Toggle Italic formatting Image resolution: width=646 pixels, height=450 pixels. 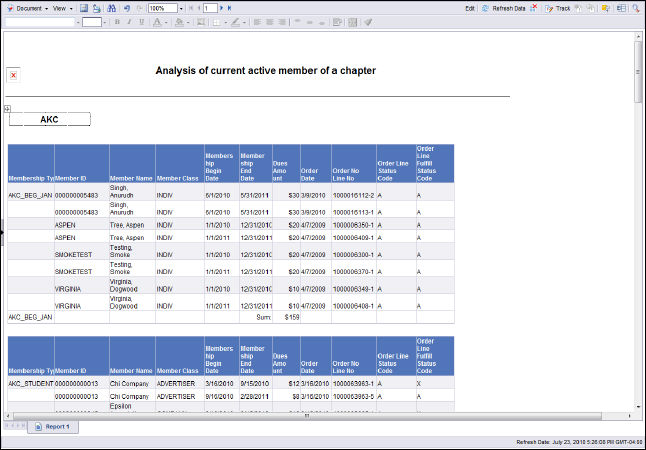[128, 21]
